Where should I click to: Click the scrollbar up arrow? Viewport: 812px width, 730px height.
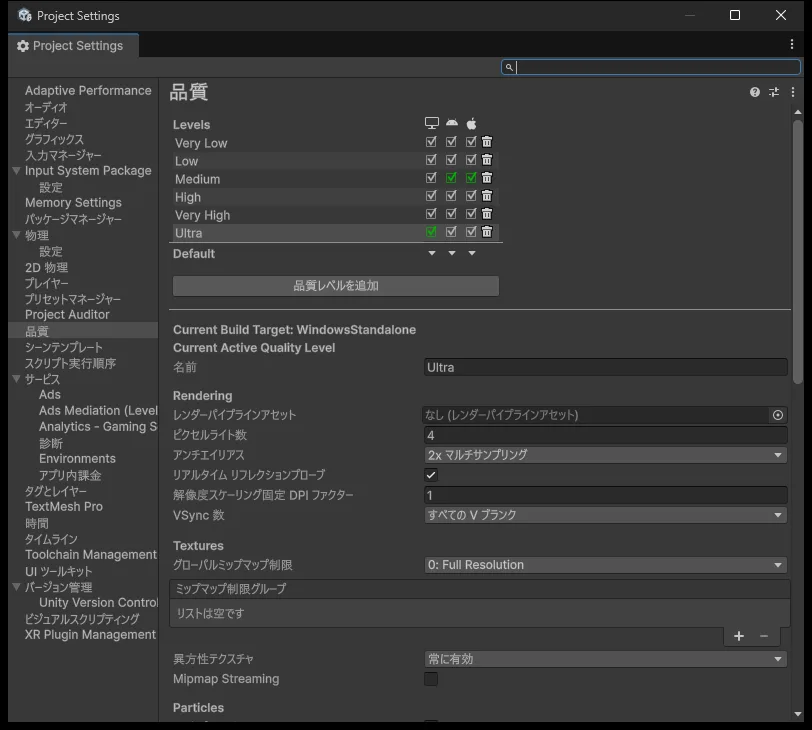click(x=798, y=112)
